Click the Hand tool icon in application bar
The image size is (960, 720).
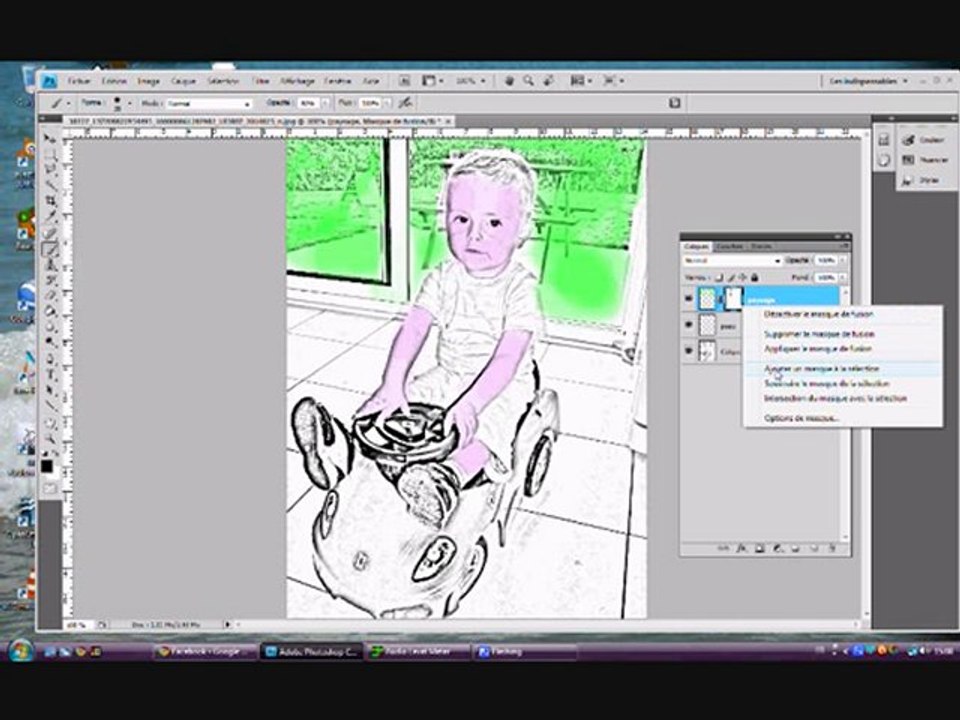pyautogui.click(x=509, y=81)
